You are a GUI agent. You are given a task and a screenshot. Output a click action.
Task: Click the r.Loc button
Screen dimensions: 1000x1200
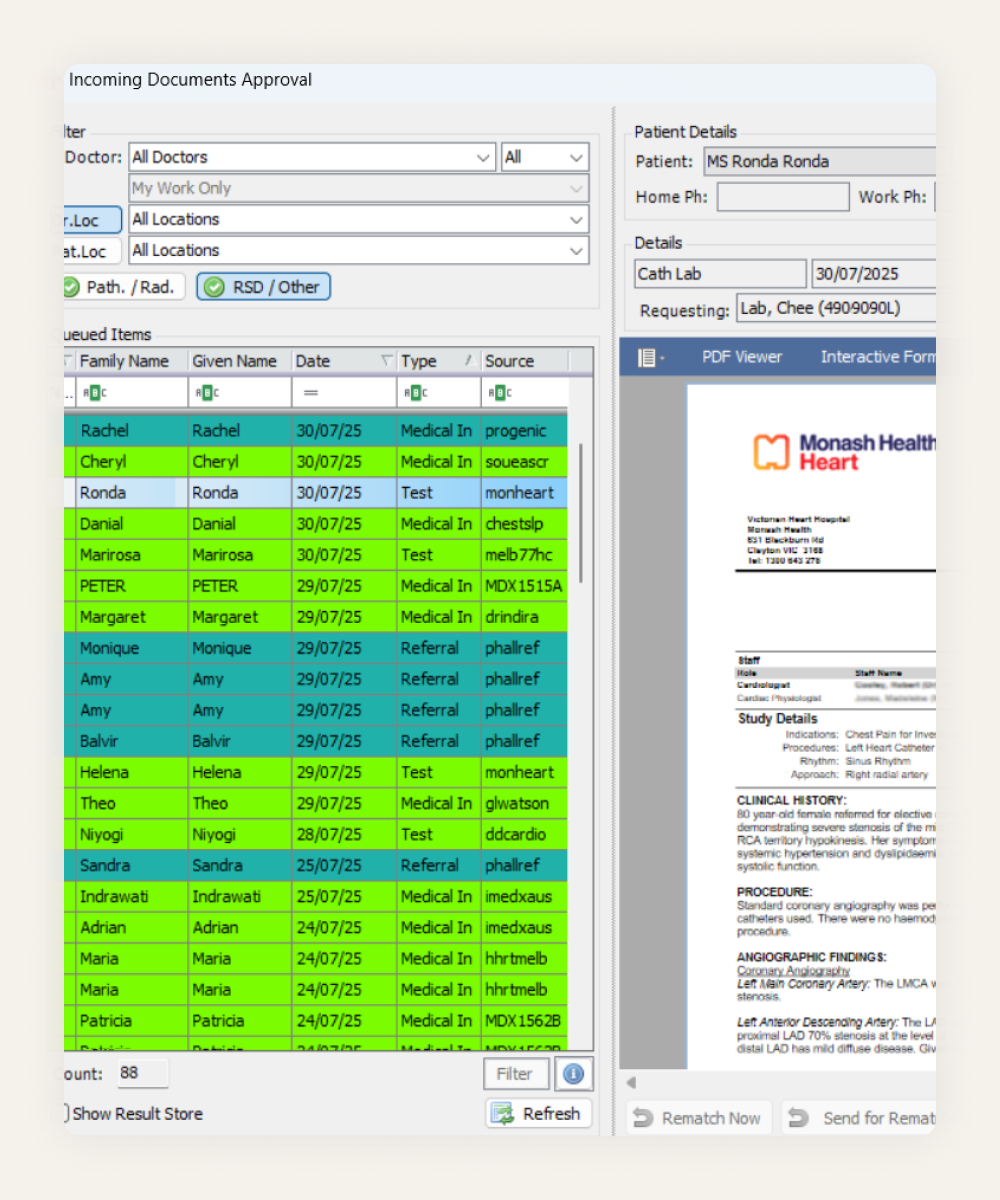click(x=92, y=219)
